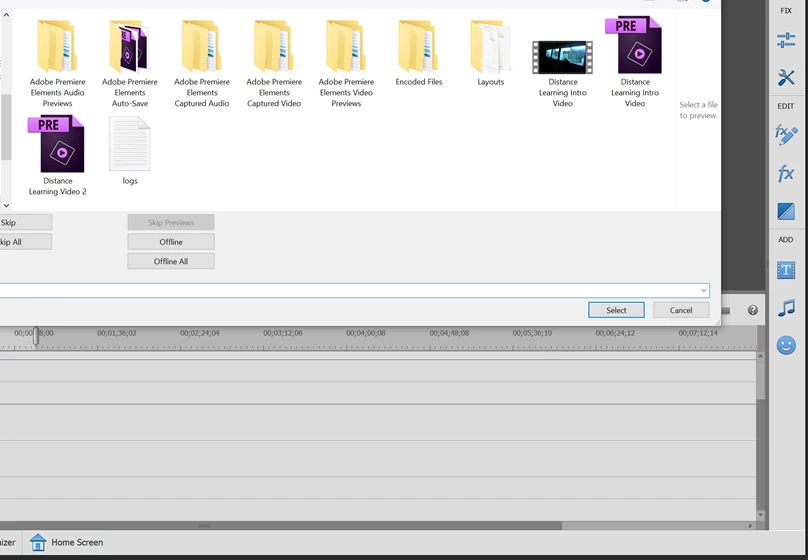Select Adobe Premiere Elements Captured Video folder

[274, 63]
